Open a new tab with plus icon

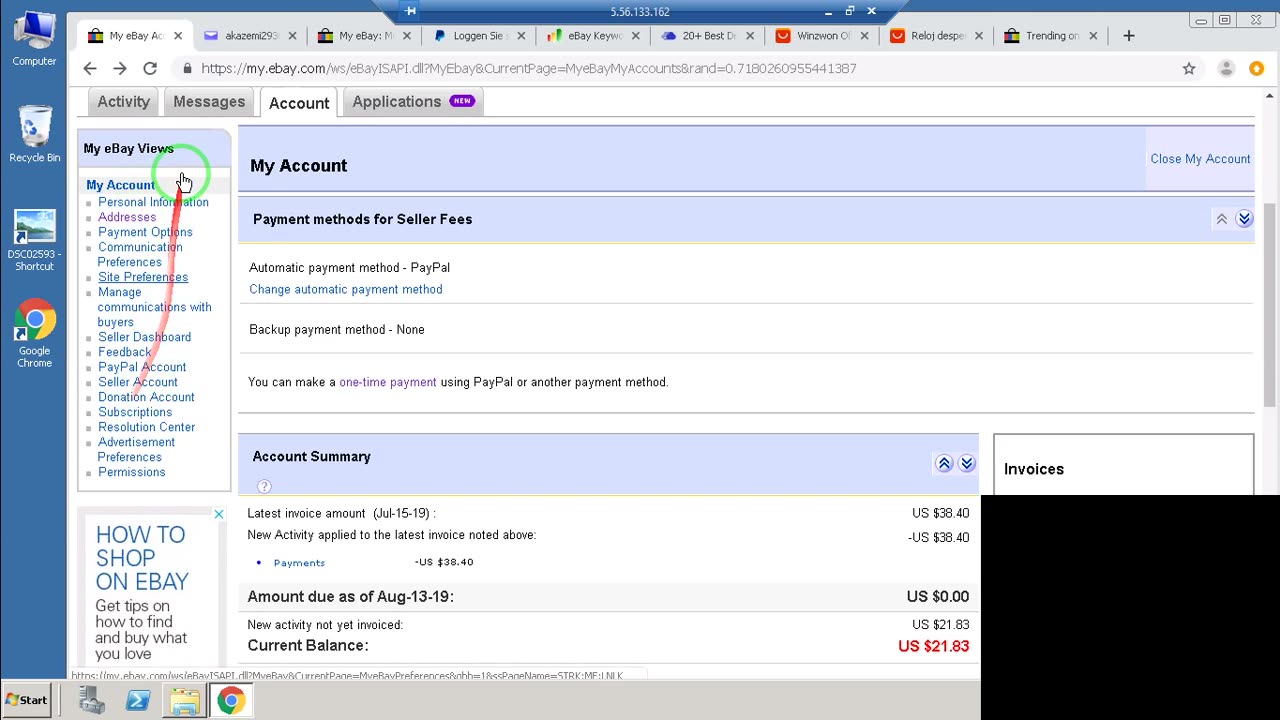[x=1129, y=36]
